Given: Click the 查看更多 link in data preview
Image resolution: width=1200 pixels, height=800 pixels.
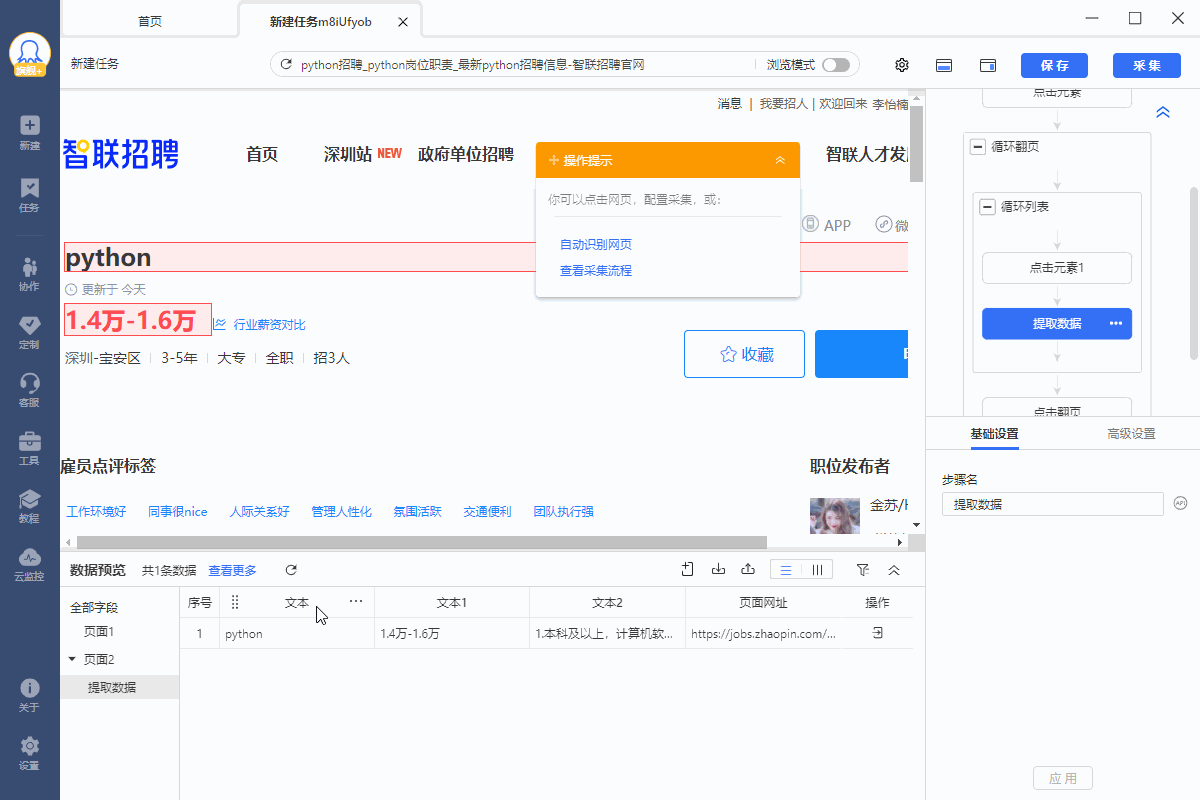Looking at the screenshot, I should 232,570.
